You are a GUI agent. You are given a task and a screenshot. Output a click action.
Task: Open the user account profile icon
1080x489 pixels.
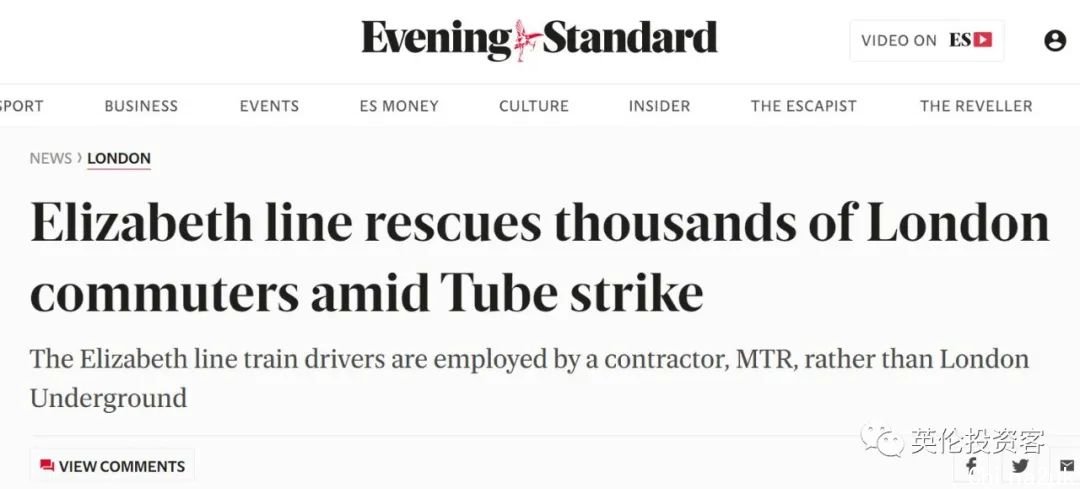tap(1054, 41)
